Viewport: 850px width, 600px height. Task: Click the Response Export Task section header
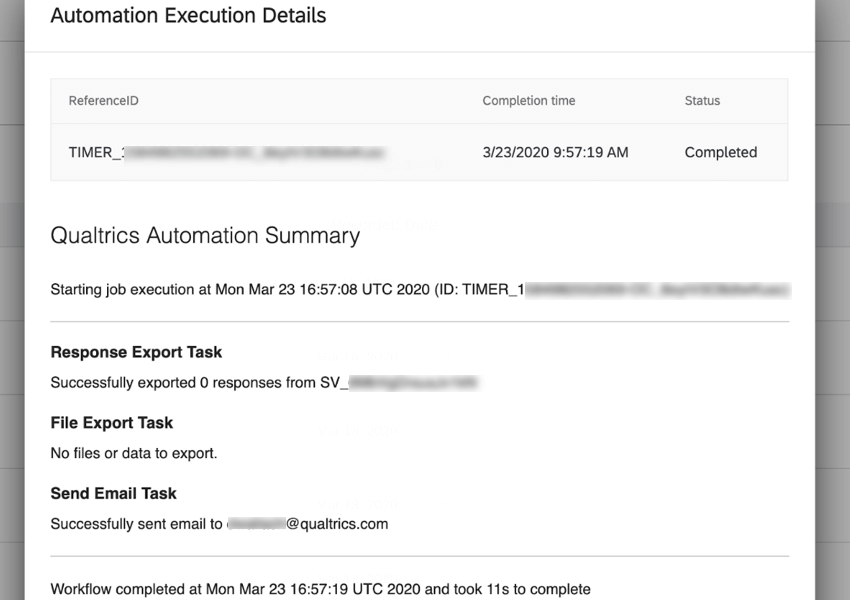(136, 352)
